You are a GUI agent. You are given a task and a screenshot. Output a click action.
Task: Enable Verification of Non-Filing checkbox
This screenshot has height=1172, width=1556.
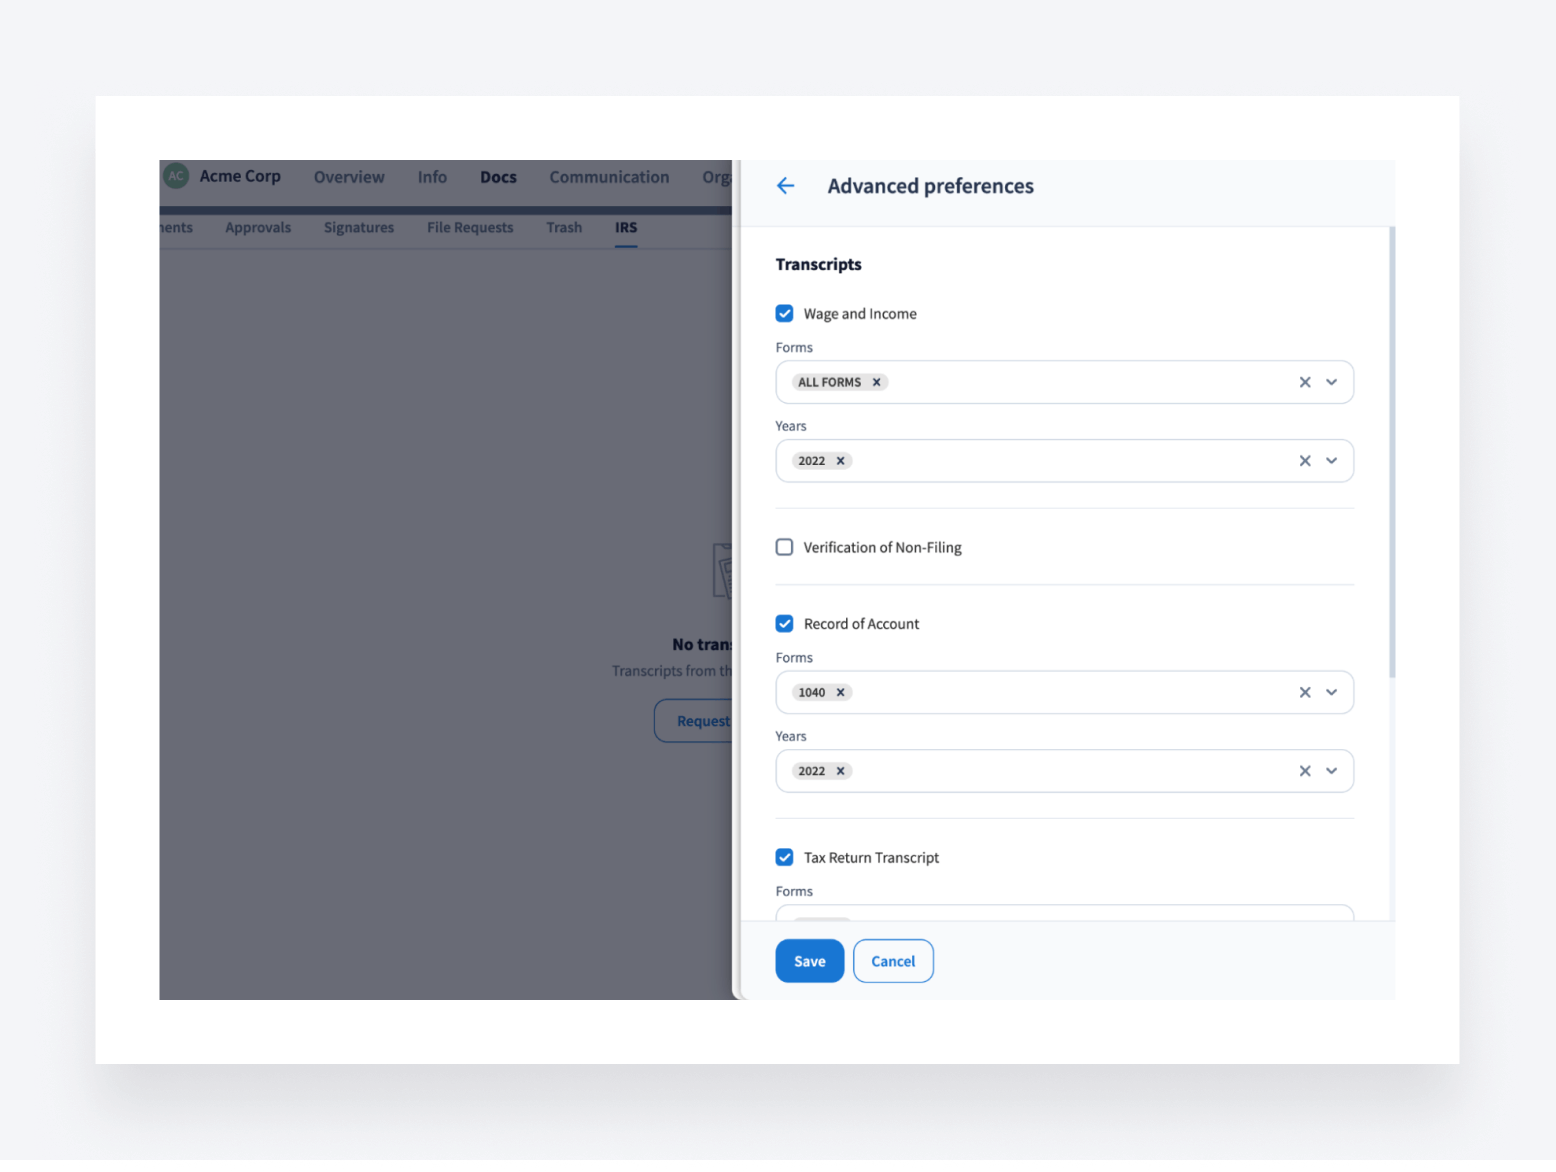785,547
